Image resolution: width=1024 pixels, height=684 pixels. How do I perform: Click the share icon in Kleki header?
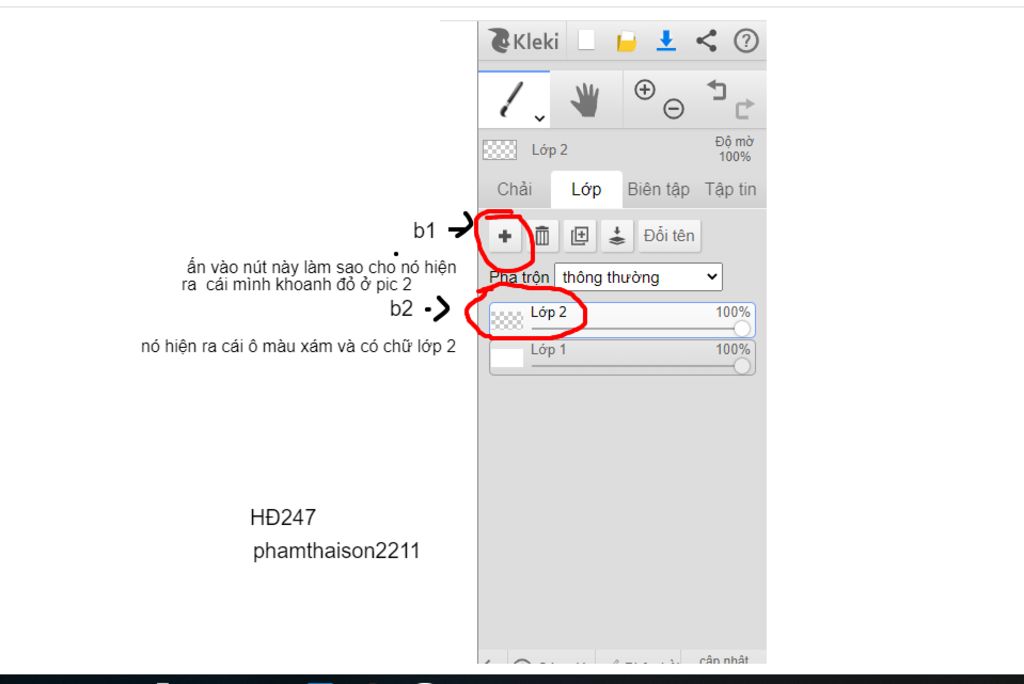(x=706, y=41)
